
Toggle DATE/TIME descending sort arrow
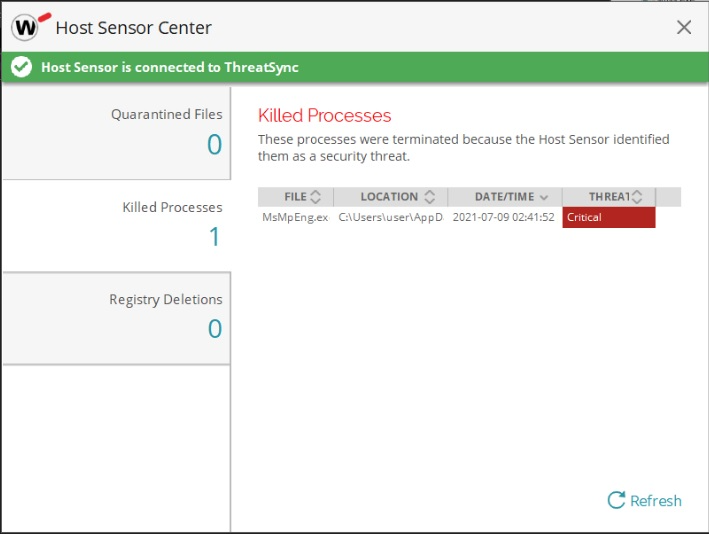click(x=544, y=197)
